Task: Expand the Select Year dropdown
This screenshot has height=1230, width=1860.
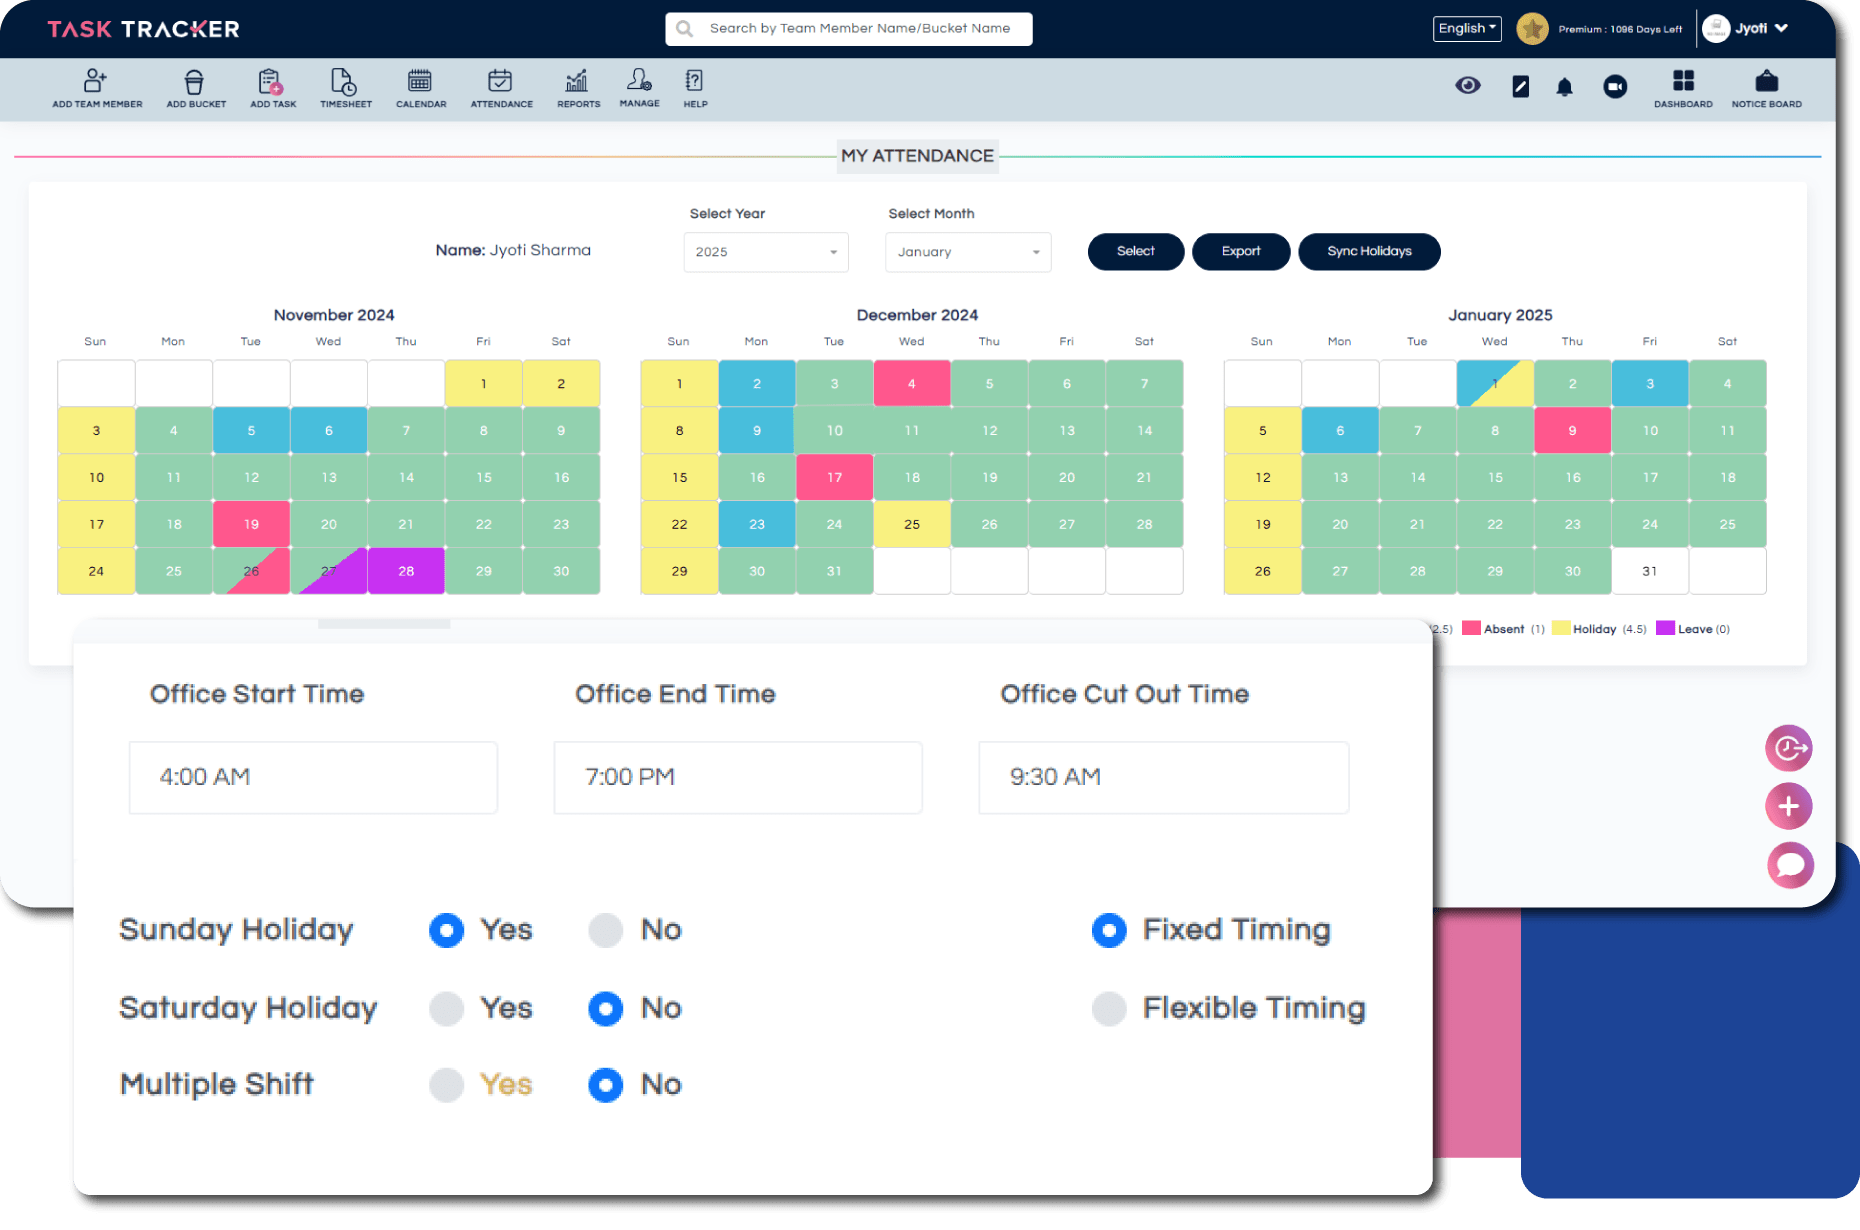Action: (766, 252)
